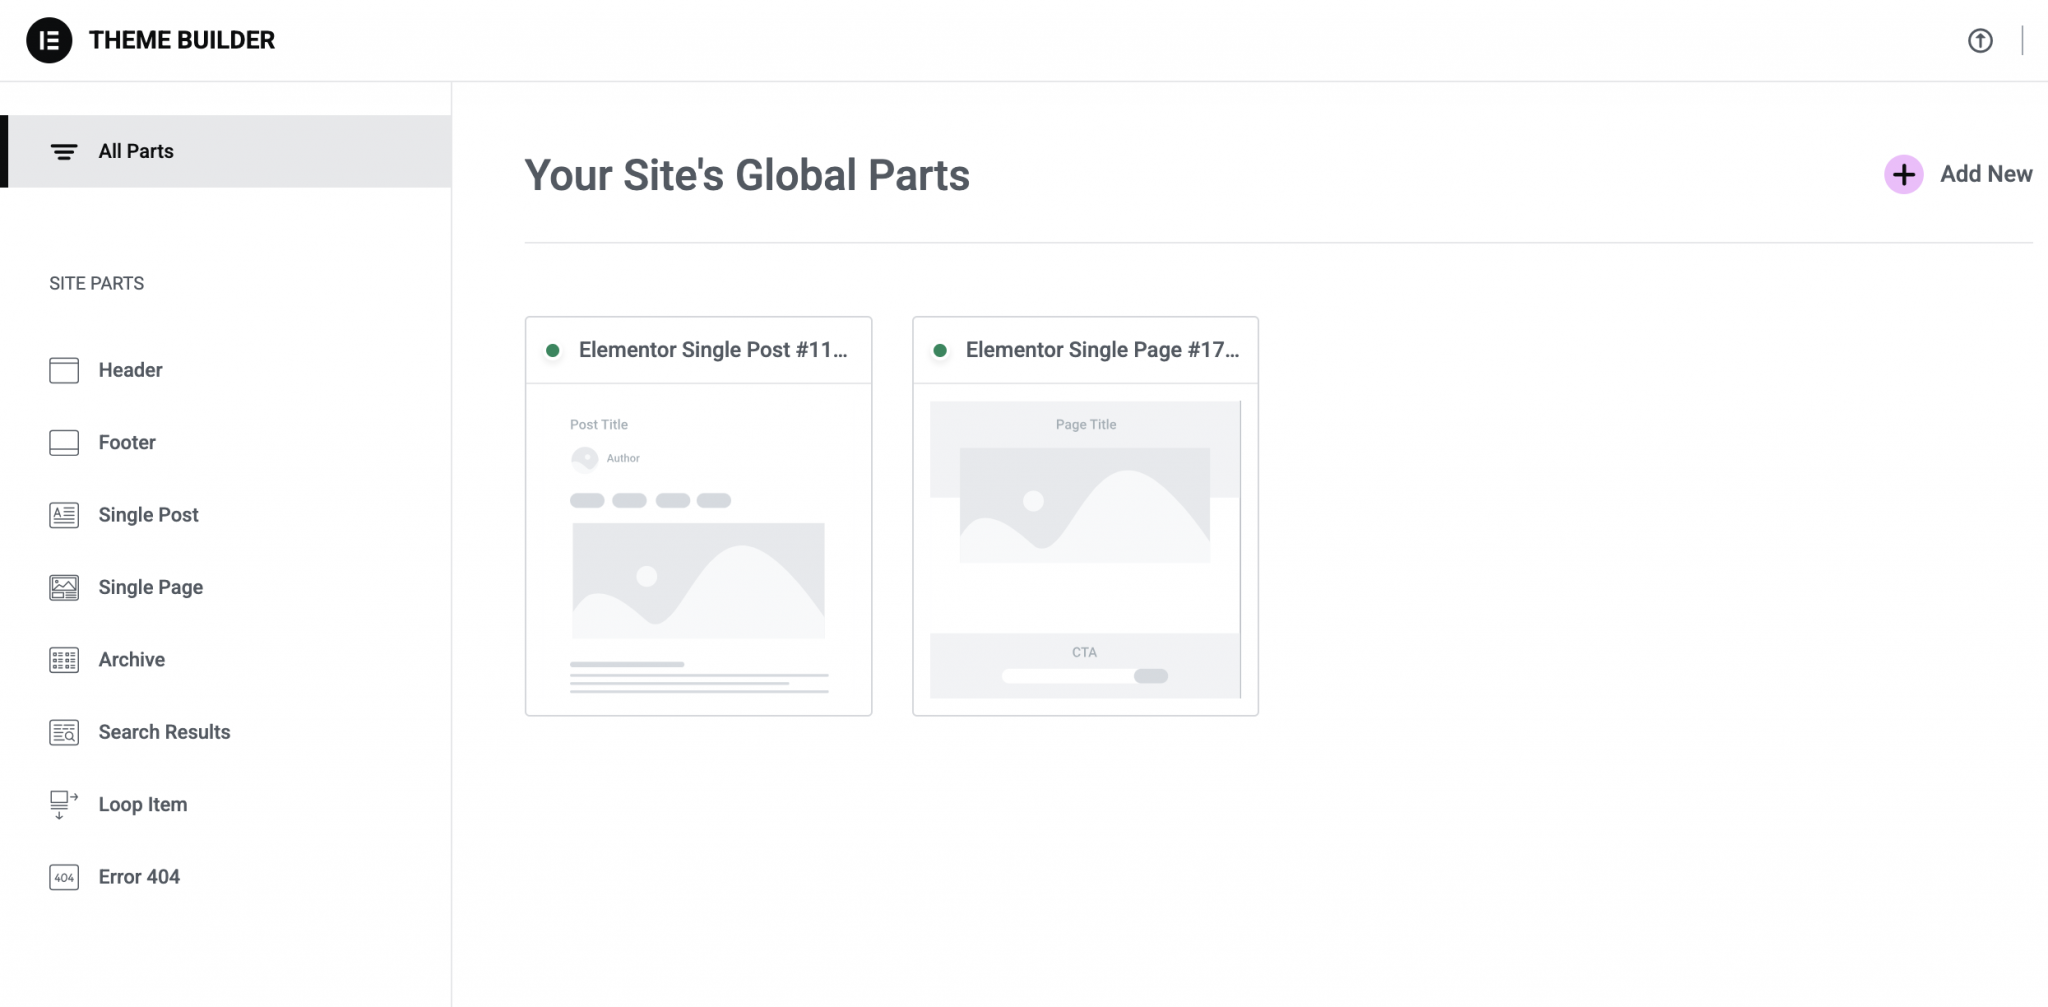Viewport: 2048px width, 1007px height.
Task: Click the plus icon beside Add New
Action: (x=1904, y=174)
